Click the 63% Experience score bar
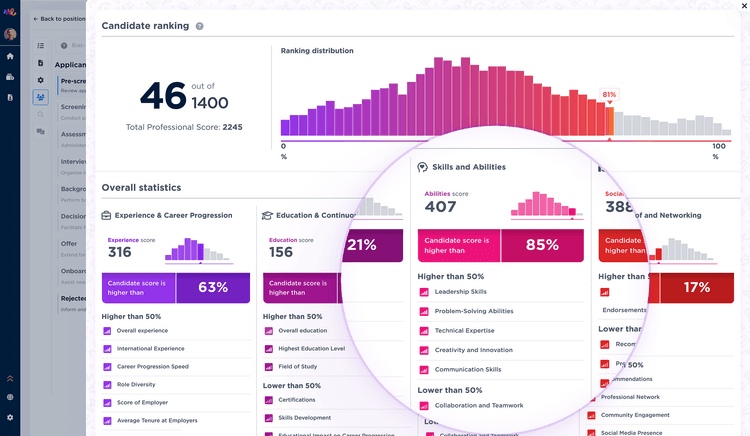 [212, 288]
